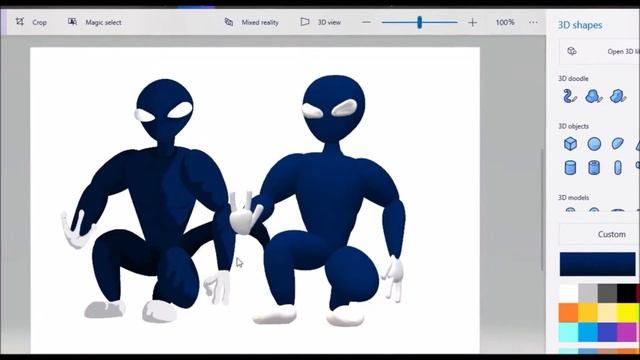Open Mixed reality view
The height and width of the screenshot is (360, 640).
252,22
